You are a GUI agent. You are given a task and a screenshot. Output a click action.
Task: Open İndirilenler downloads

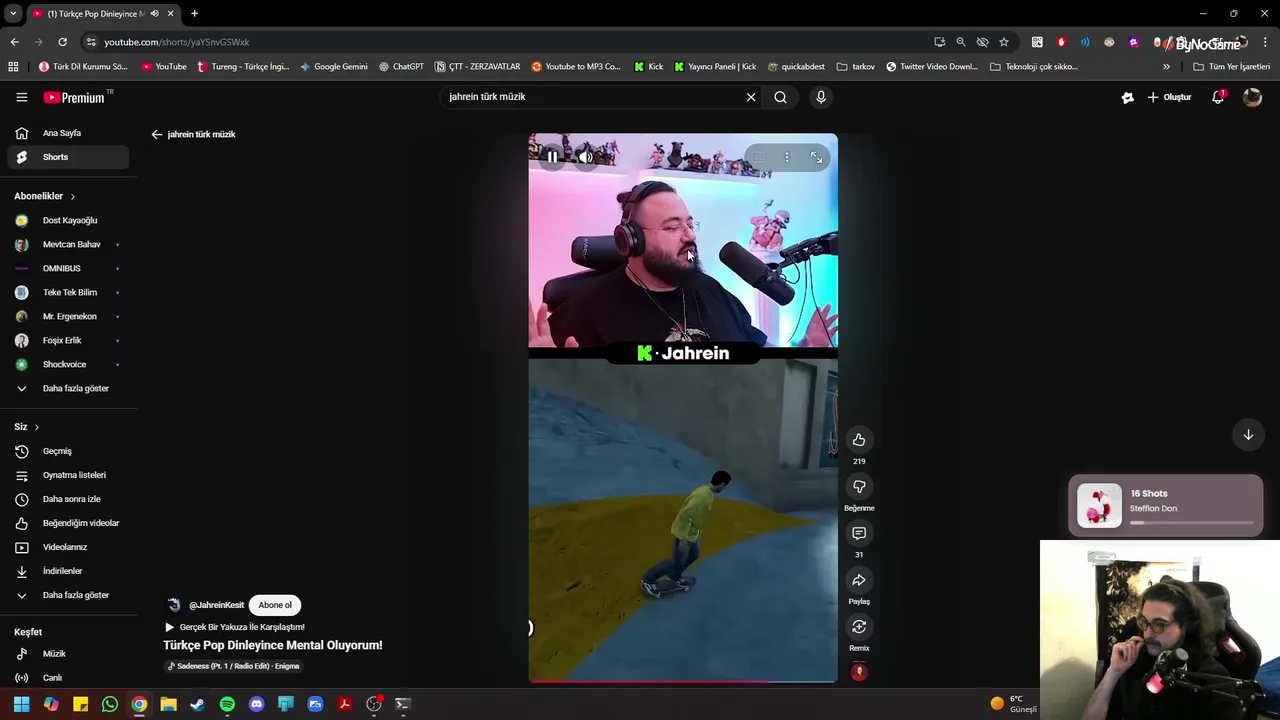[68, 571]
